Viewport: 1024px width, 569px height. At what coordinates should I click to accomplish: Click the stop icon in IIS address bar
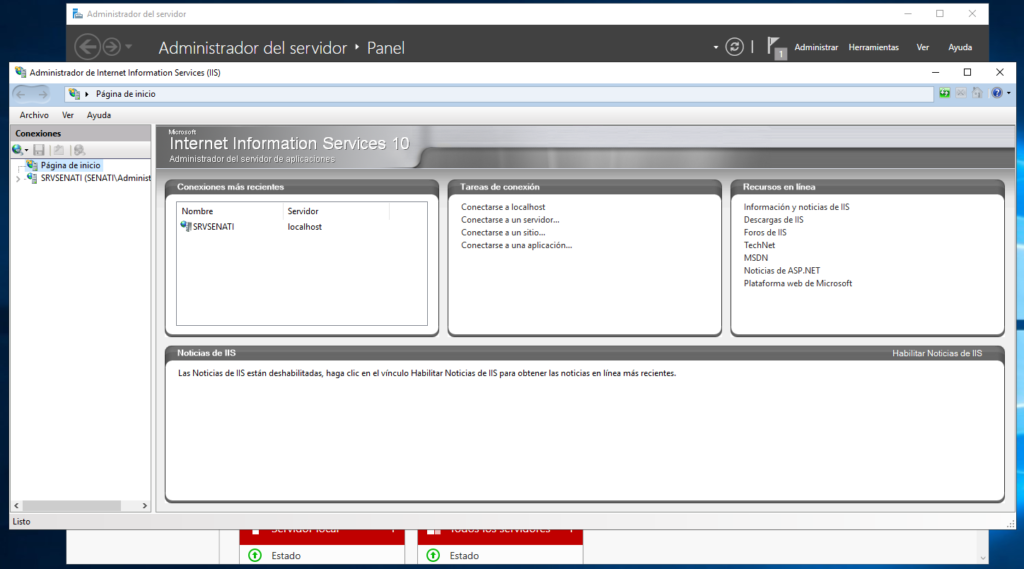[961, 93]
